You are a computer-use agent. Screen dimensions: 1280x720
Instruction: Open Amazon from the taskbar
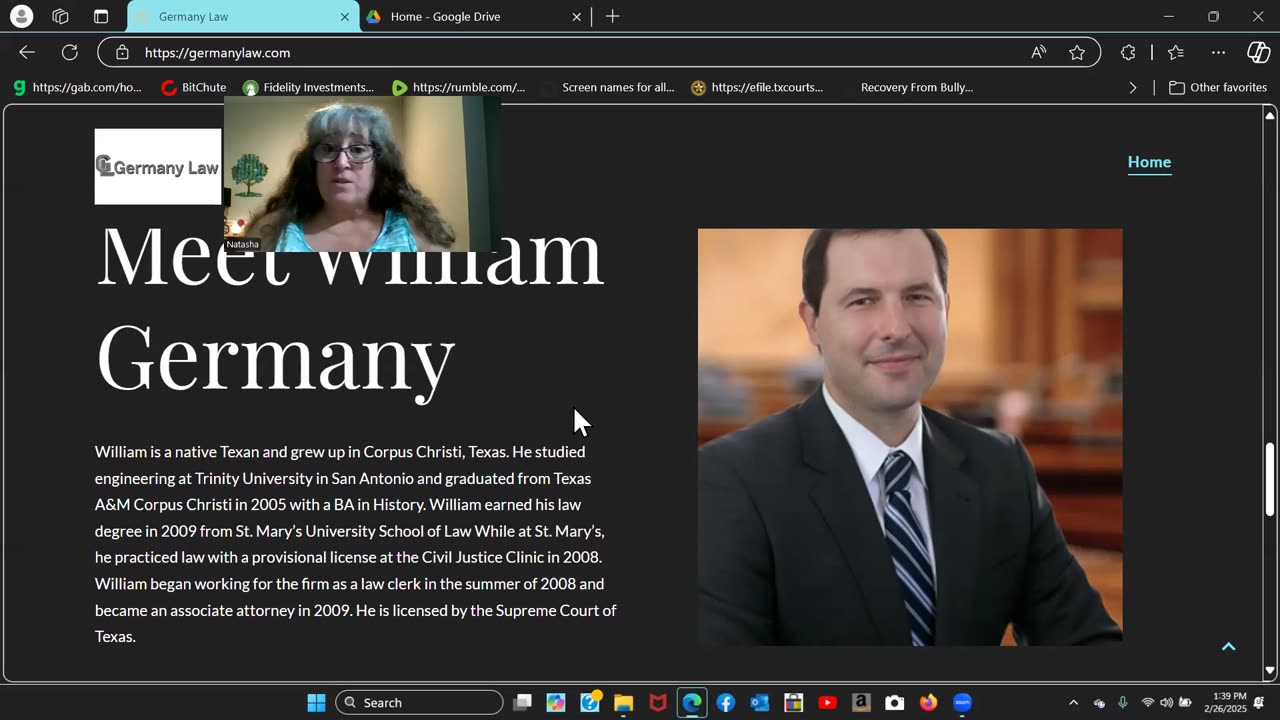pos(861,702)
